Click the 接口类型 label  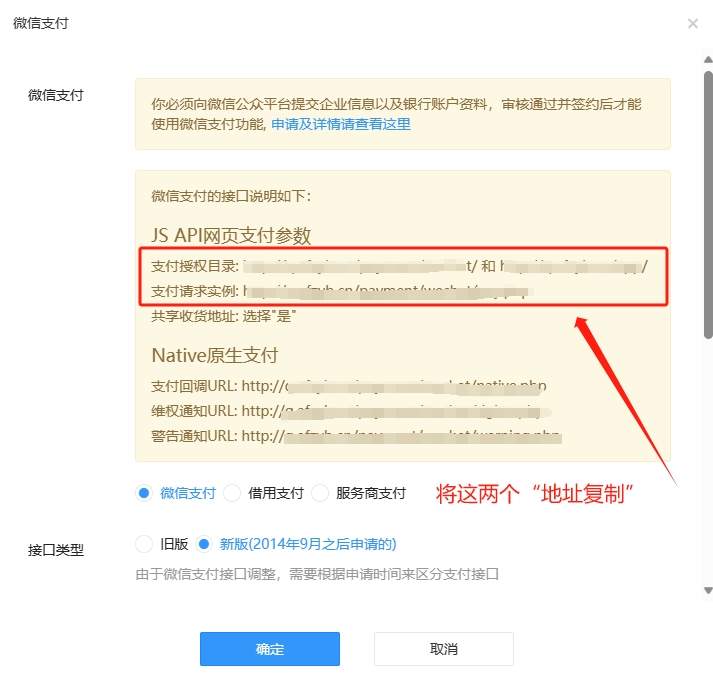point(56,550)
